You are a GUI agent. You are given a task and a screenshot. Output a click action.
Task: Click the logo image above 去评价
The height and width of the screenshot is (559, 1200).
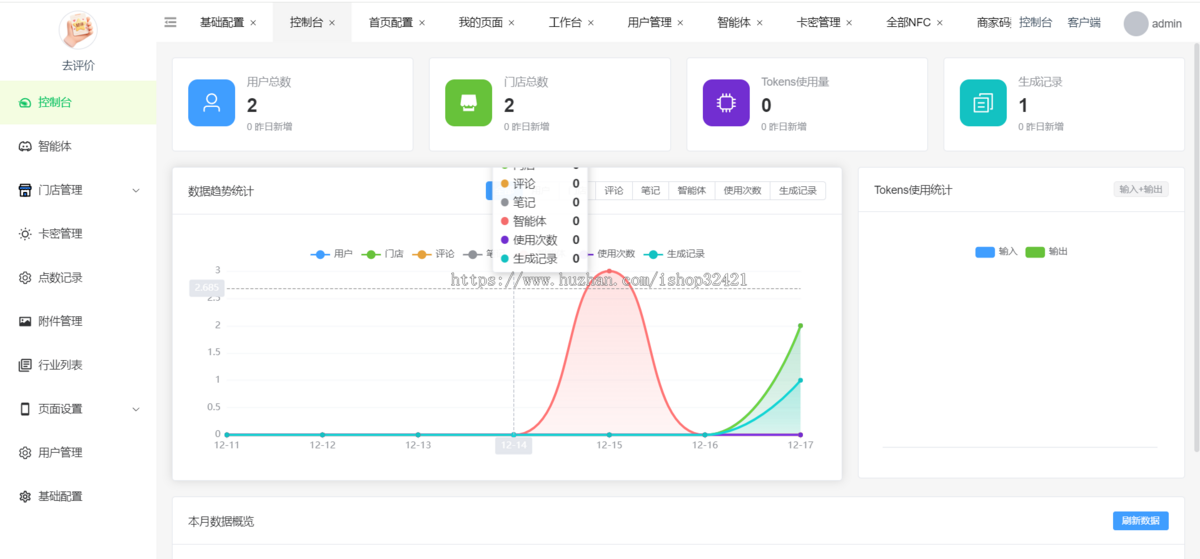point(78,31)
